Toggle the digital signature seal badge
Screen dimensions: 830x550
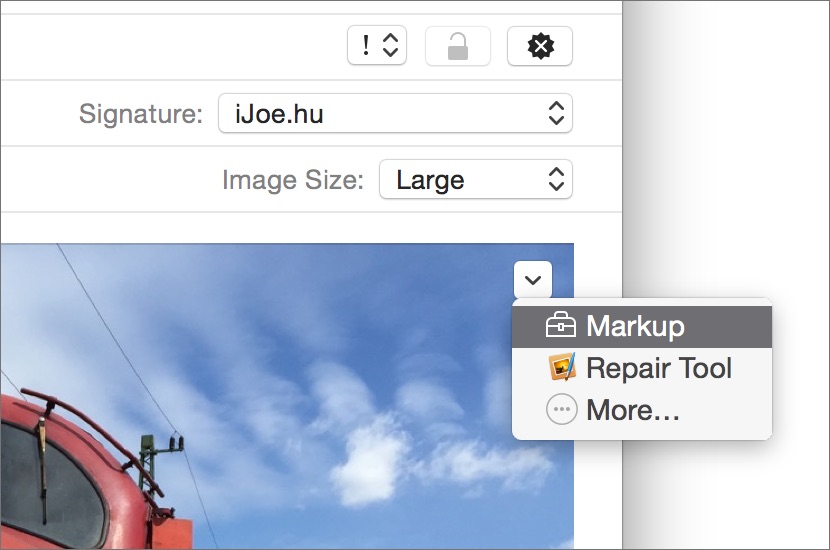pyautogui.click(x=540, y=46)
